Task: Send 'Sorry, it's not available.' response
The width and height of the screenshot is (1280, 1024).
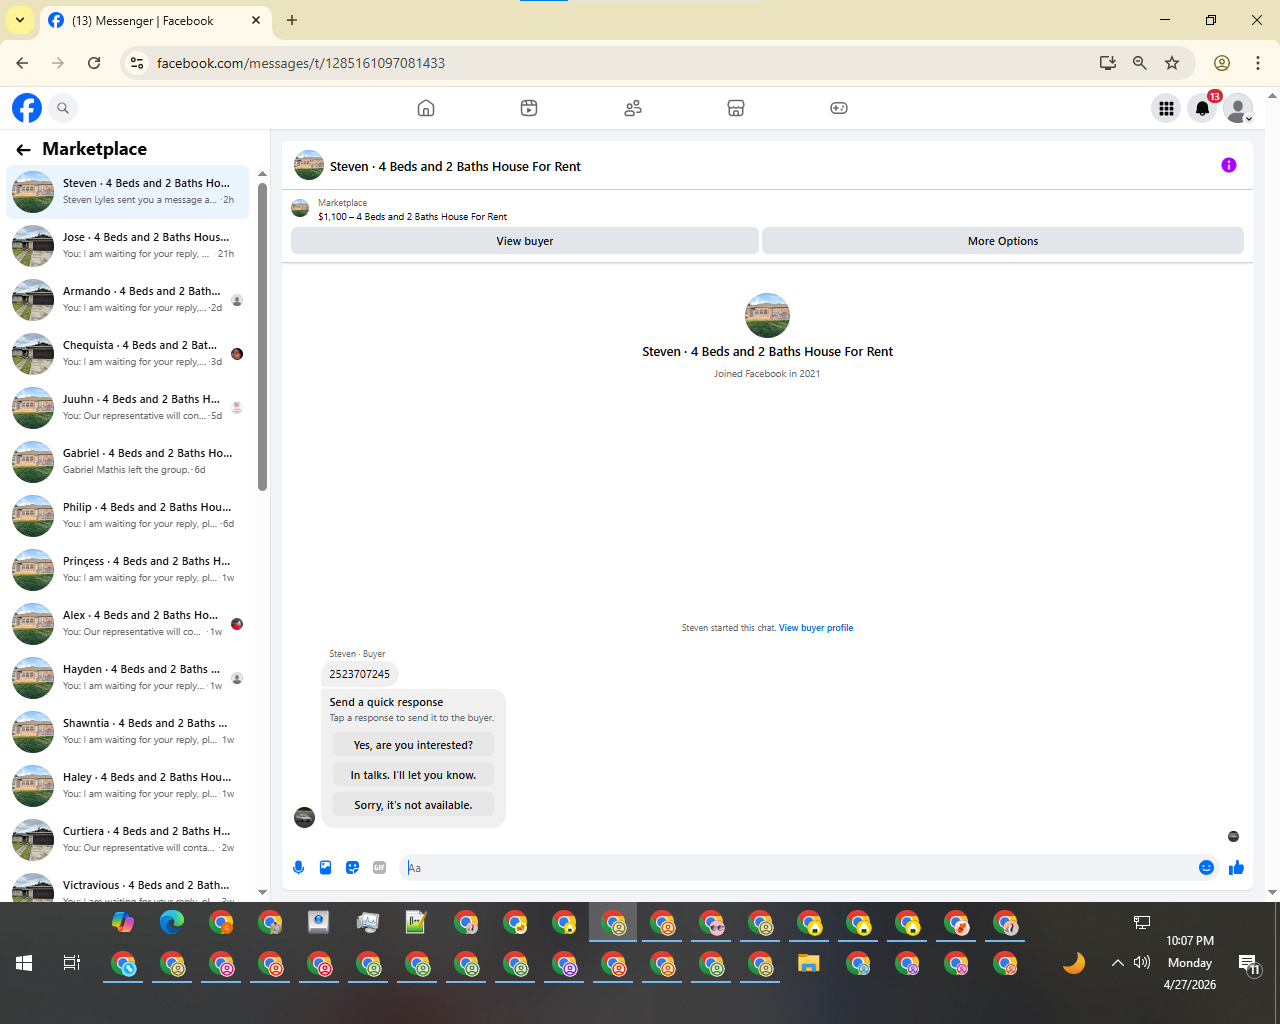Action: (x=413, y=805)
